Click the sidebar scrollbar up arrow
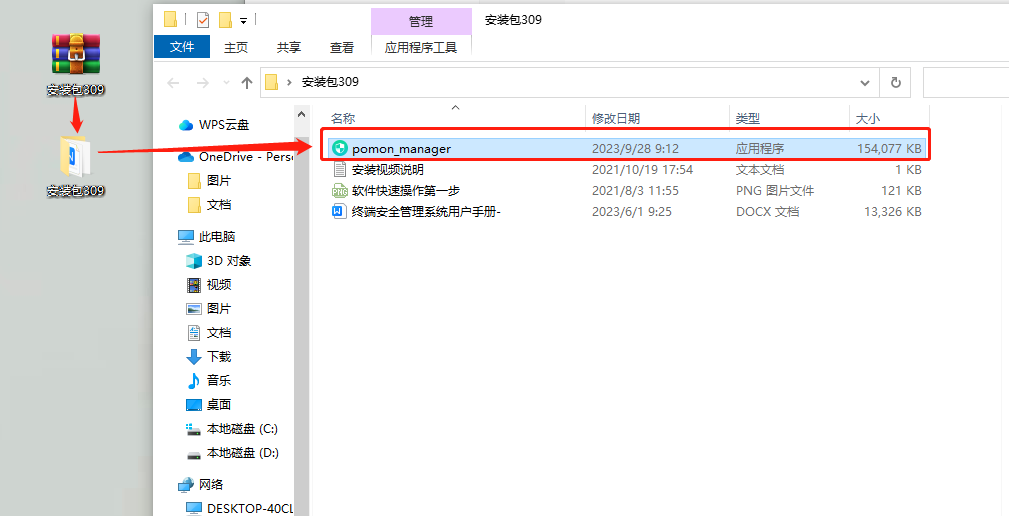 [301, 115]
